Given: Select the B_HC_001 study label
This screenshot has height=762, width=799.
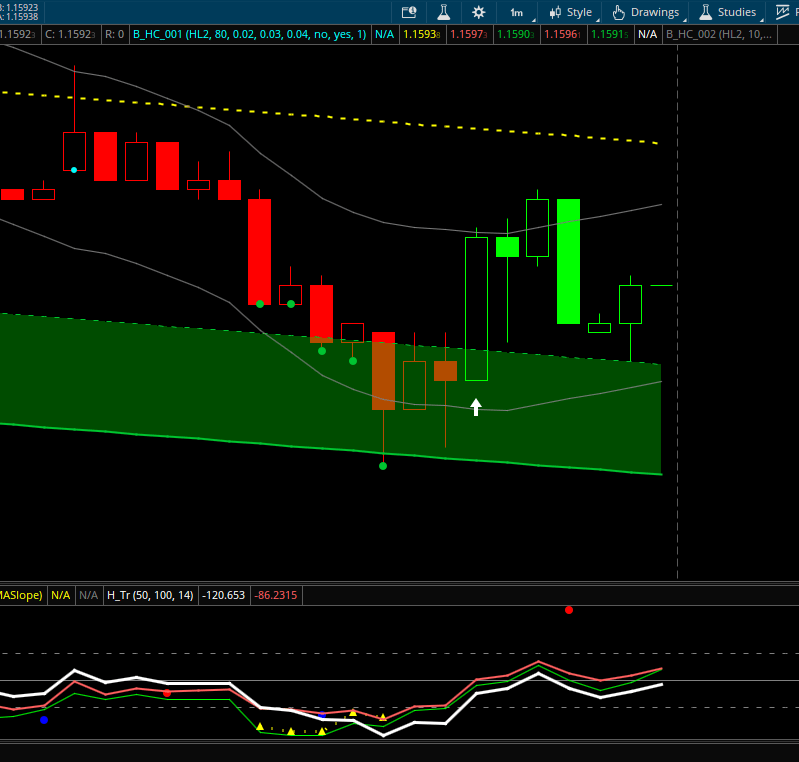Looking at the screenshot, I should pos(250,34).
